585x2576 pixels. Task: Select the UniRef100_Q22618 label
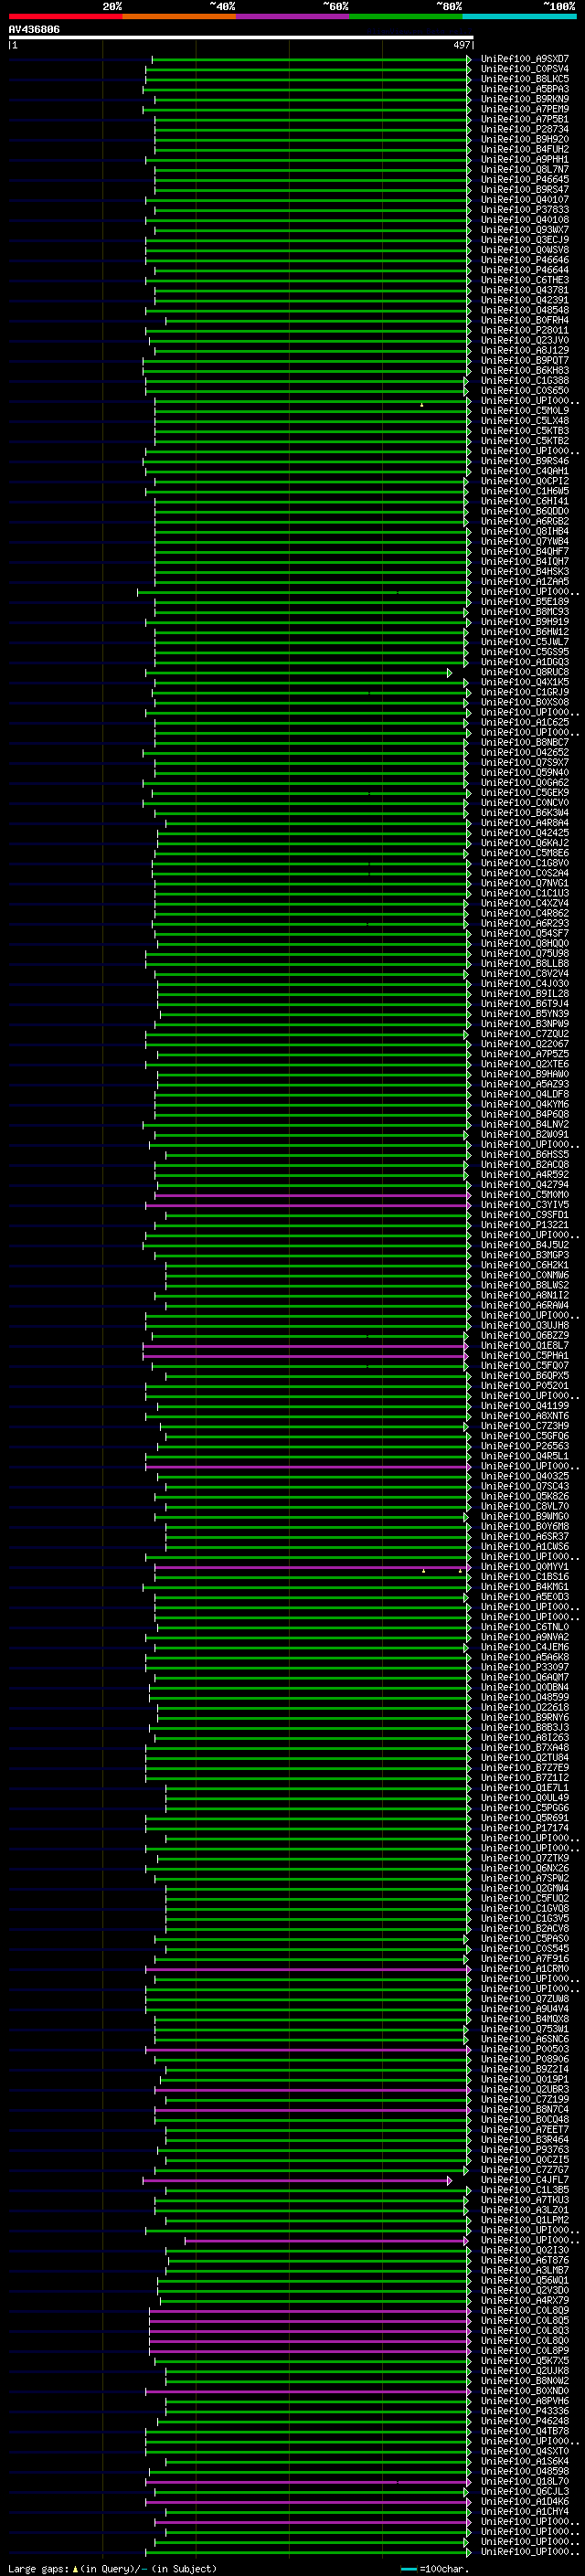pos(525,1708)
